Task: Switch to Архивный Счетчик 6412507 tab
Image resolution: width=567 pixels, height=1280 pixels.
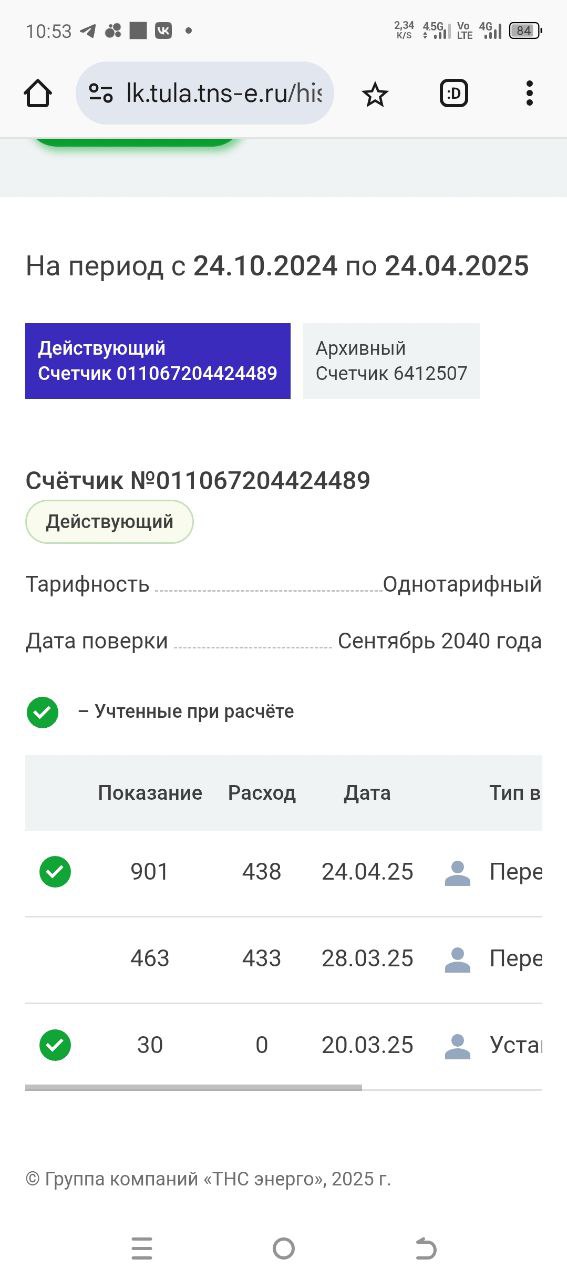Action: pyautogui.click(x=391, y=361)
